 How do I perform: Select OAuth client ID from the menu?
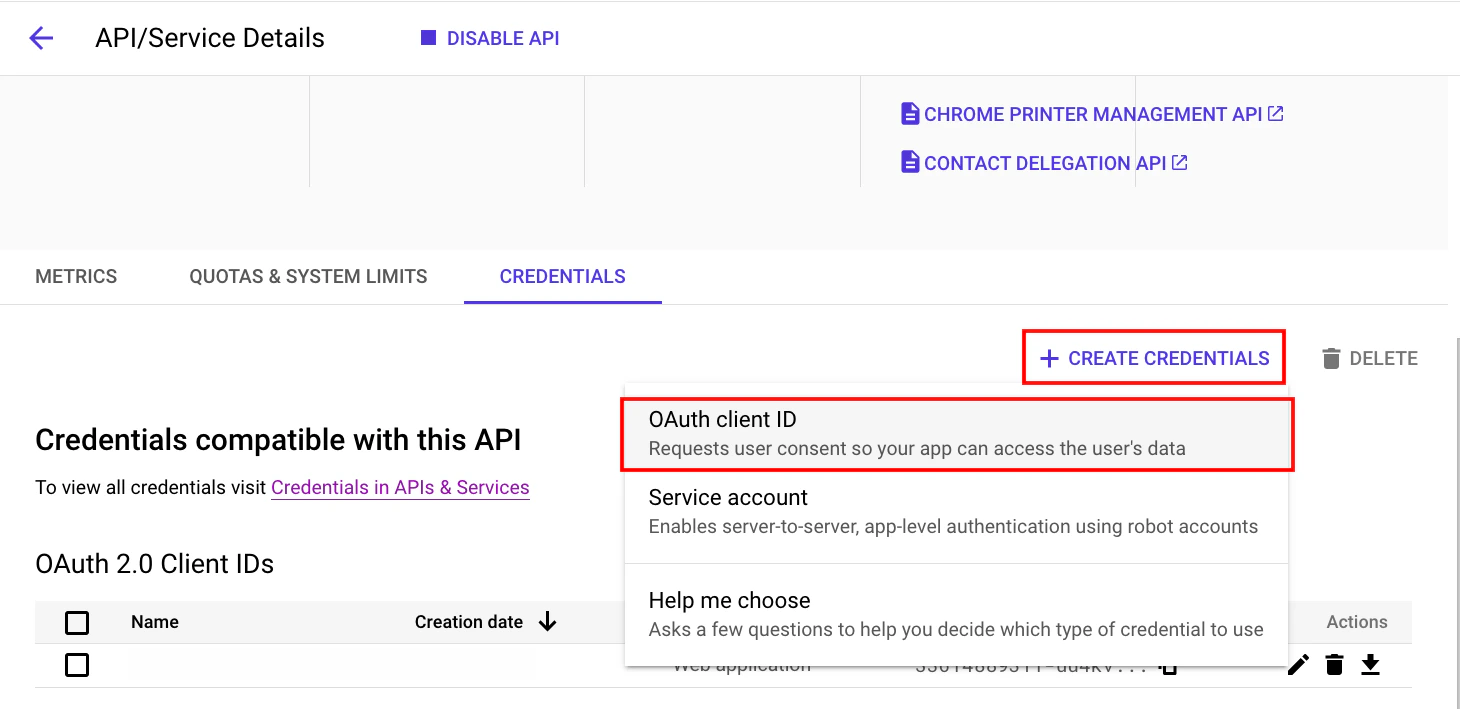pos(956,432)
